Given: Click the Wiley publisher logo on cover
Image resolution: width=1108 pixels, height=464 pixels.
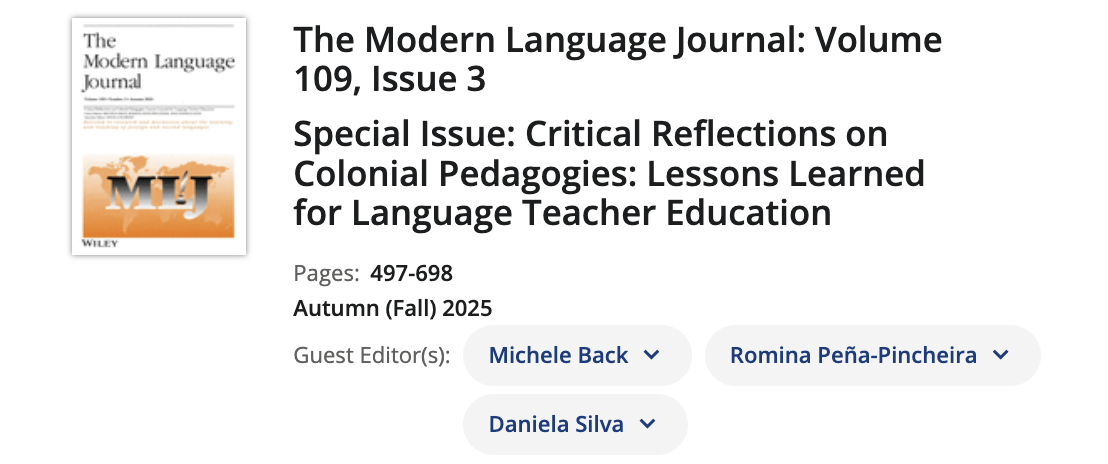Looking at the screenshot, I should 96,242.
